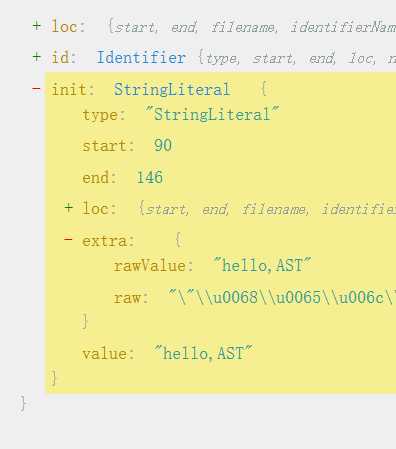This screenshot has height=449, width=396.
Task: Select the 'type:' property key
Action: [104, 115]
